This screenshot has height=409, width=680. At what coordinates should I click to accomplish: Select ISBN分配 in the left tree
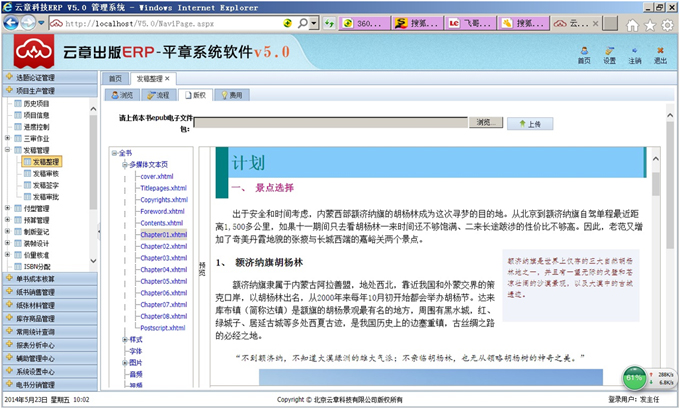click(37, 266)
